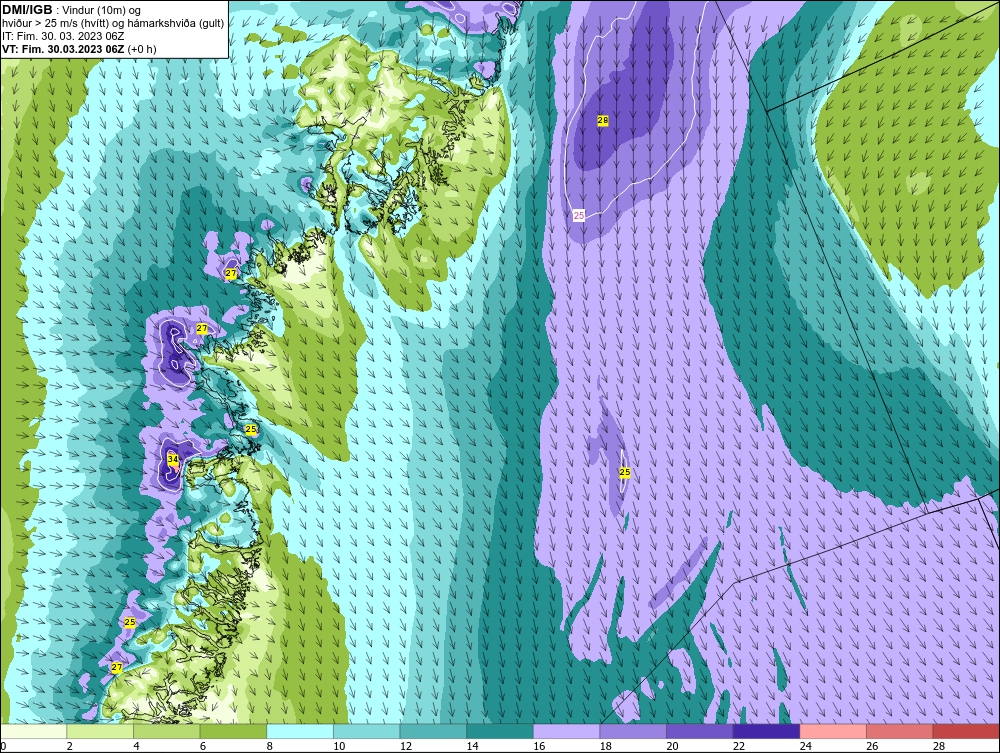The height and width of the screenshot is (753, 1000).
Task: Click the 'VT: Fim. 30.03.2023 06Z' line
Action: click(63, 49)
